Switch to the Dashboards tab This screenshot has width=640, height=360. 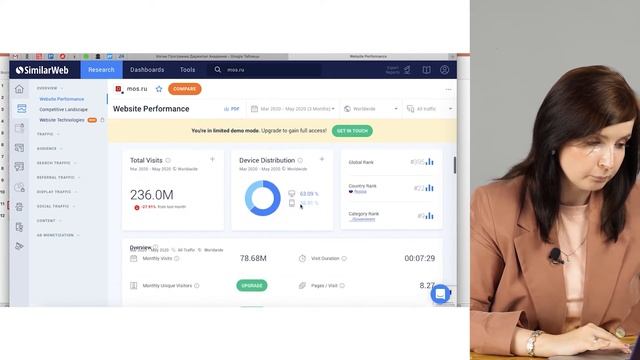coord(147,70)
